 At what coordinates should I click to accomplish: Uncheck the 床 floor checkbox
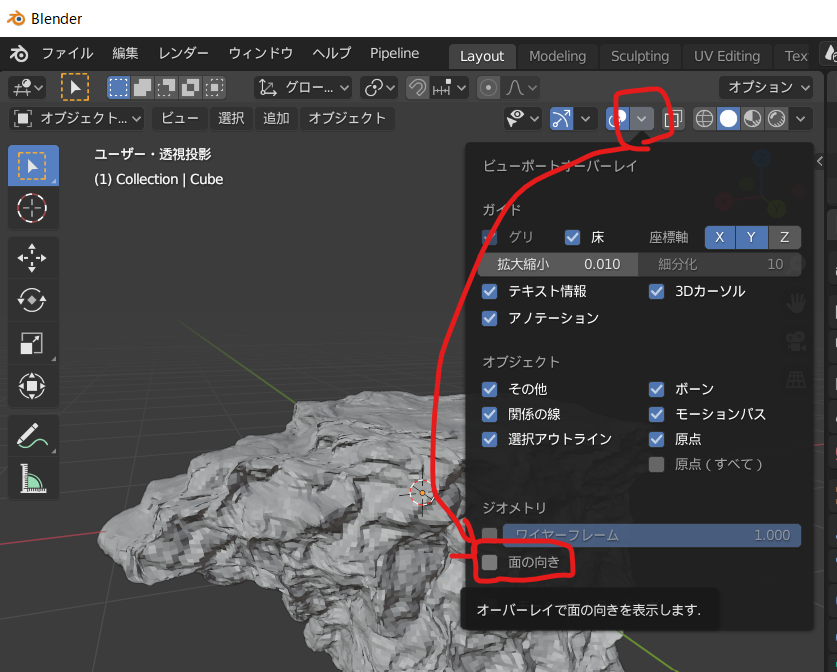point(573,237)
